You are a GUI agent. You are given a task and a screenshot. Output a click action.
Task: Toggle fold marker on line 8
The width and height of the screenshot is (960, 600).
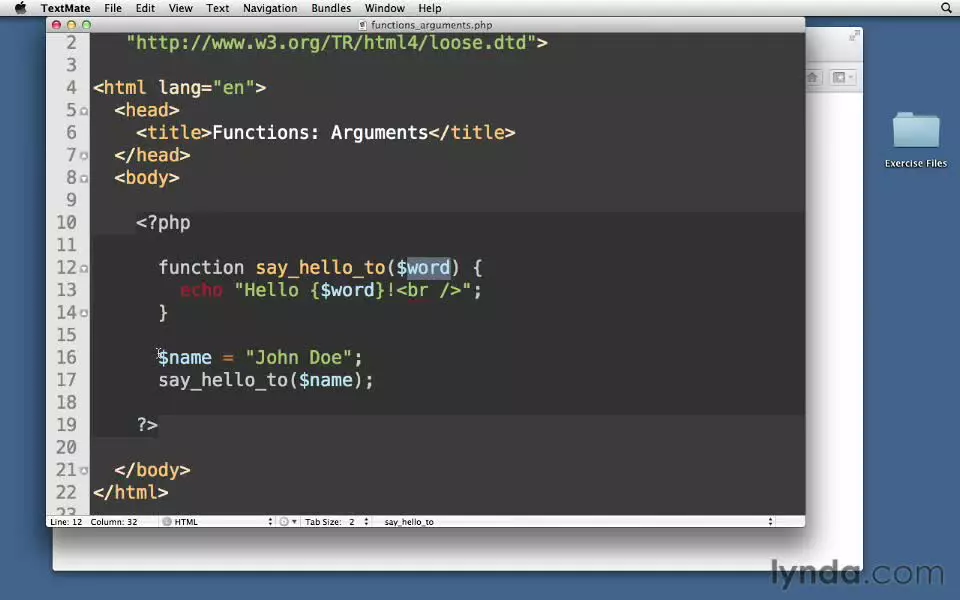tap(84, 178)
